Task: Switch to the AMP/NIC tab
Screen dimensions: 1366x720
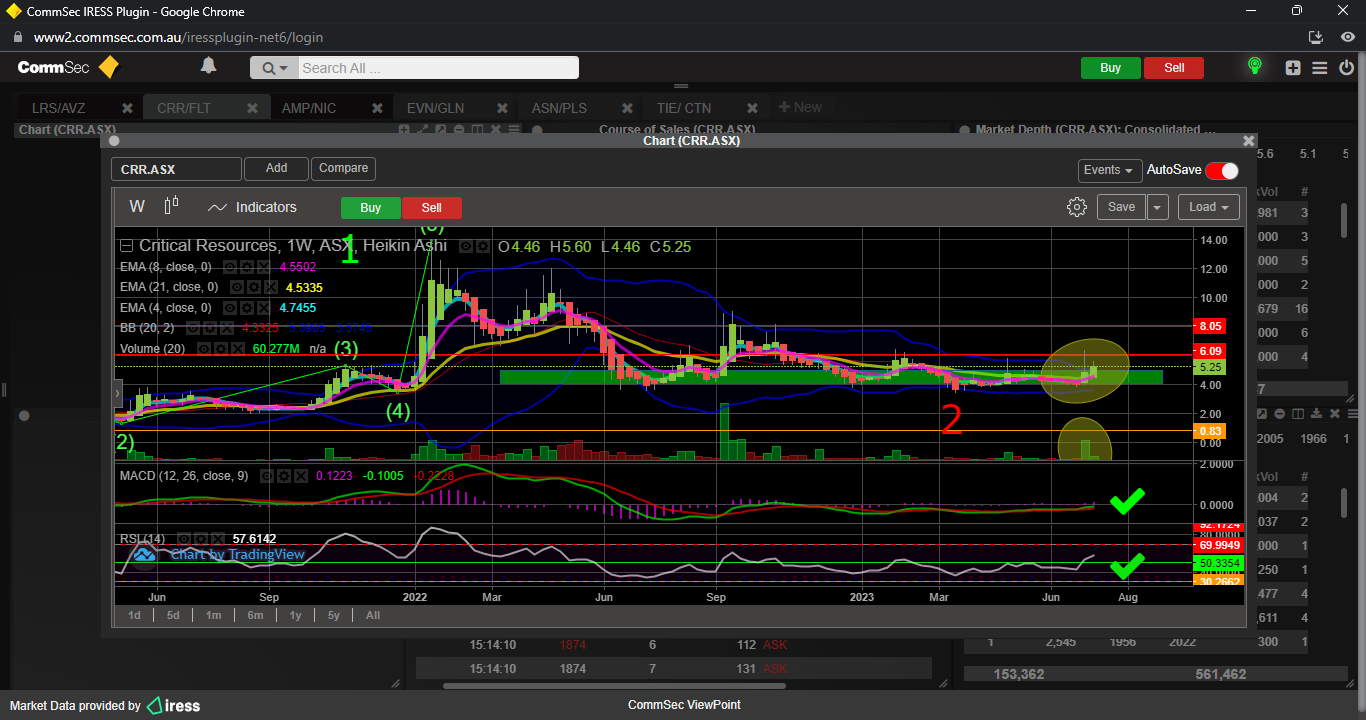Action: point(309,108)
